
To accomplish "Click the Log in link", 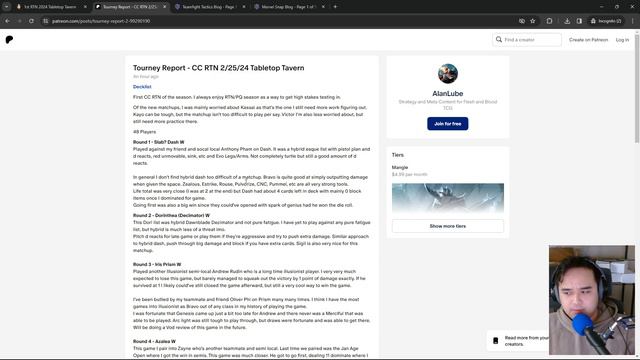I will coord(622,40).
